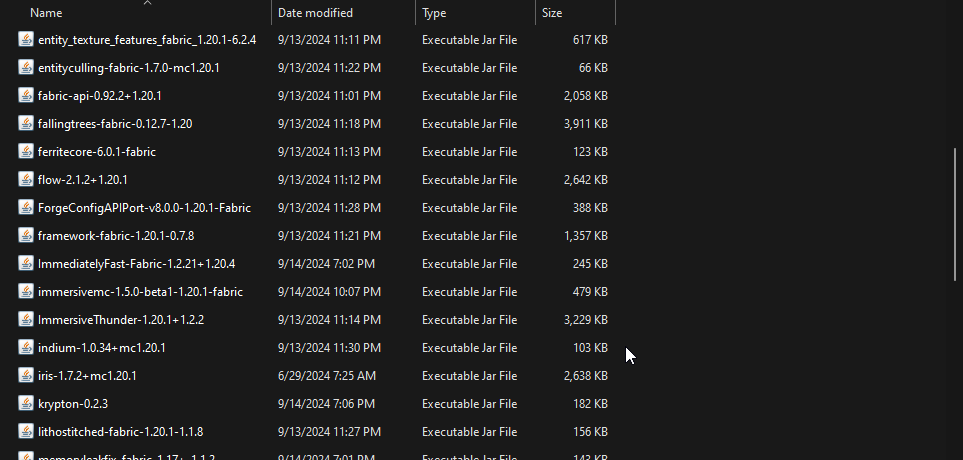
Task: Select the ForgeConfigAPIPort-v8.0.0-1.20.1-Fabric file name
Action: click(x=144, y=208)
